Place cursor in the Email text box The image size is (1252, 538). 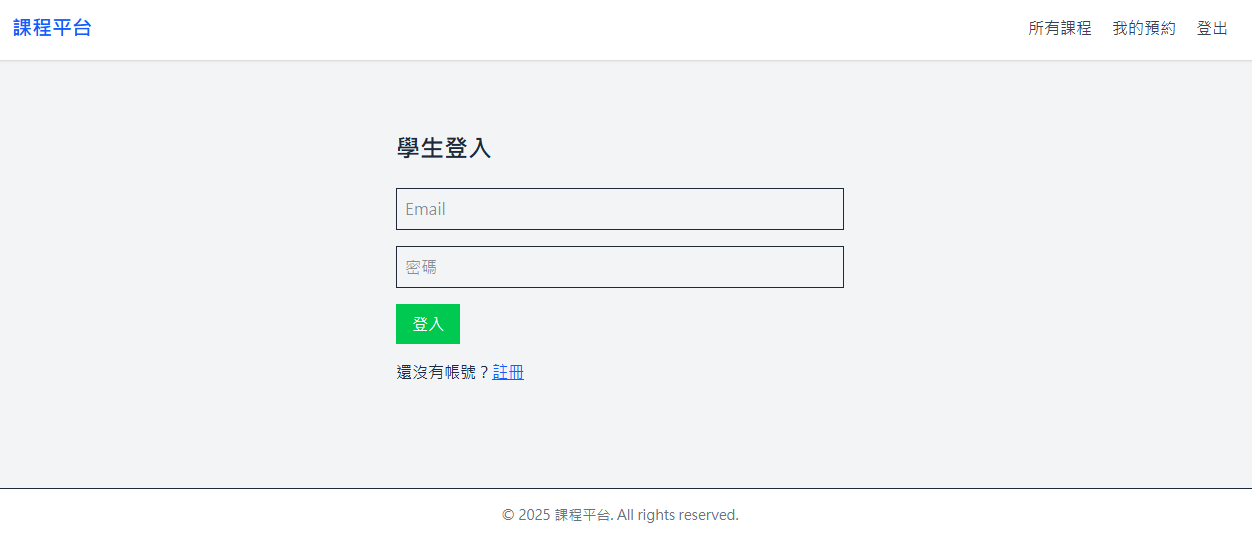coord(619,209)
